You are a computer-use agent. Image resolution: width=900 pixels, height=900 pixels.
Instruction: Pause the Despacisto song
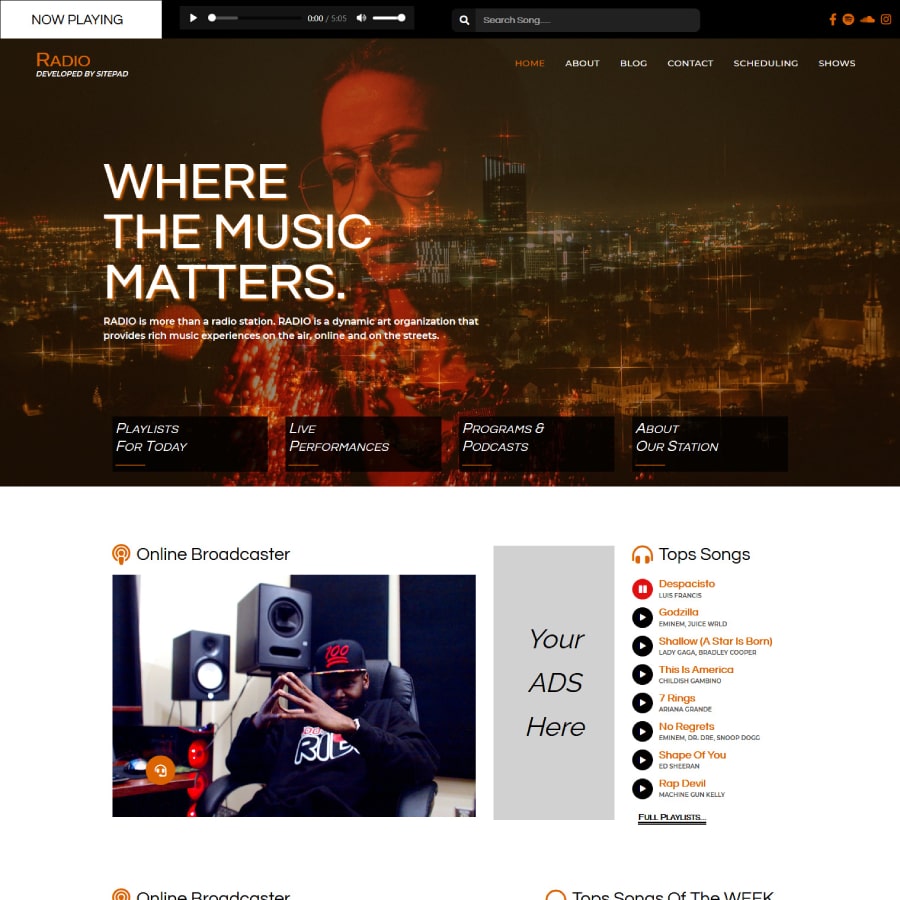click(642, 588)
